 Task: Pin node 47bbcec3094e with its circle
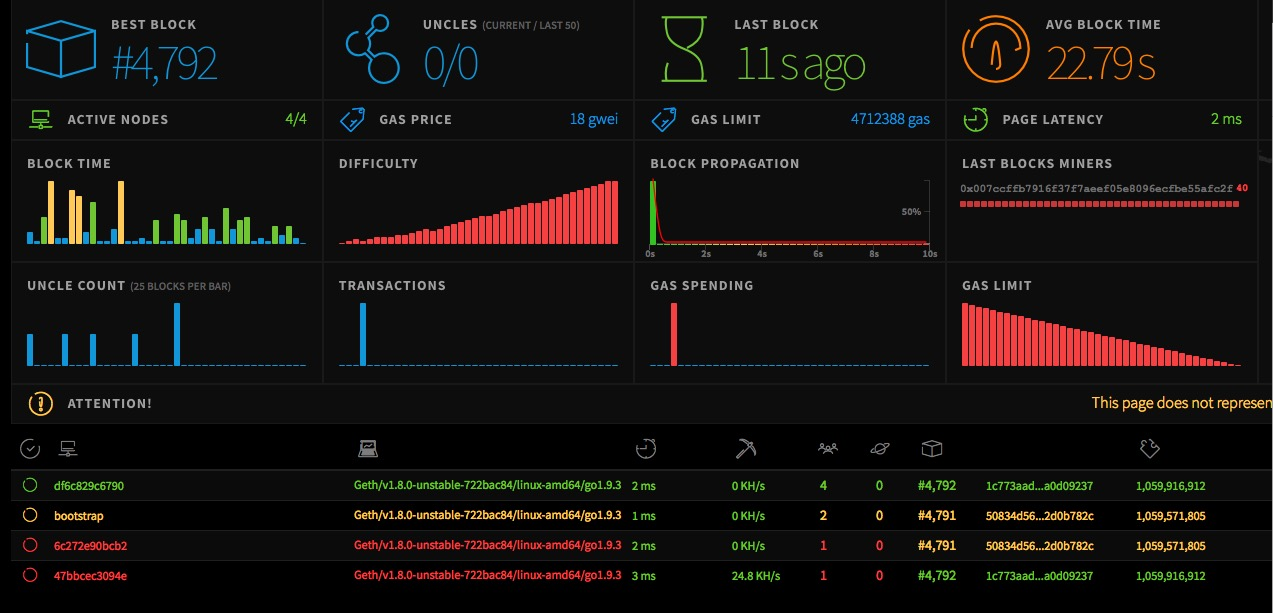click(30, 575)
